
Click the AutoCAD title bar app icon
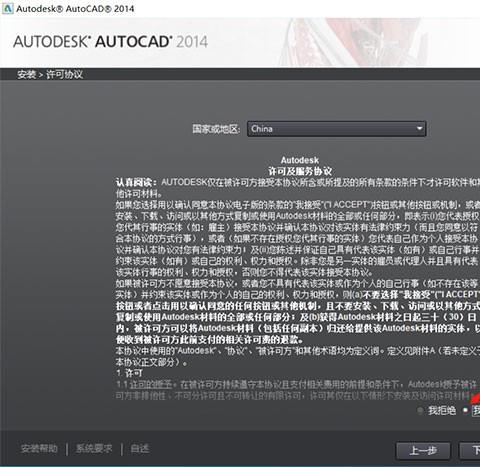pos(7,8)
